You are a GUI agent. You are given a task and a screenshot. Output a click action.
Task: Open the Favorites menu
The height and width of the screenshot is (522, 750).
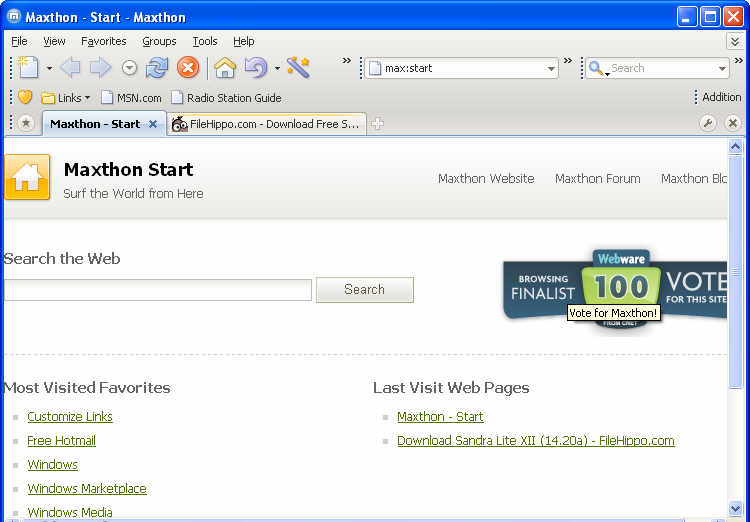pyautogui.click(x=104, y=41)
